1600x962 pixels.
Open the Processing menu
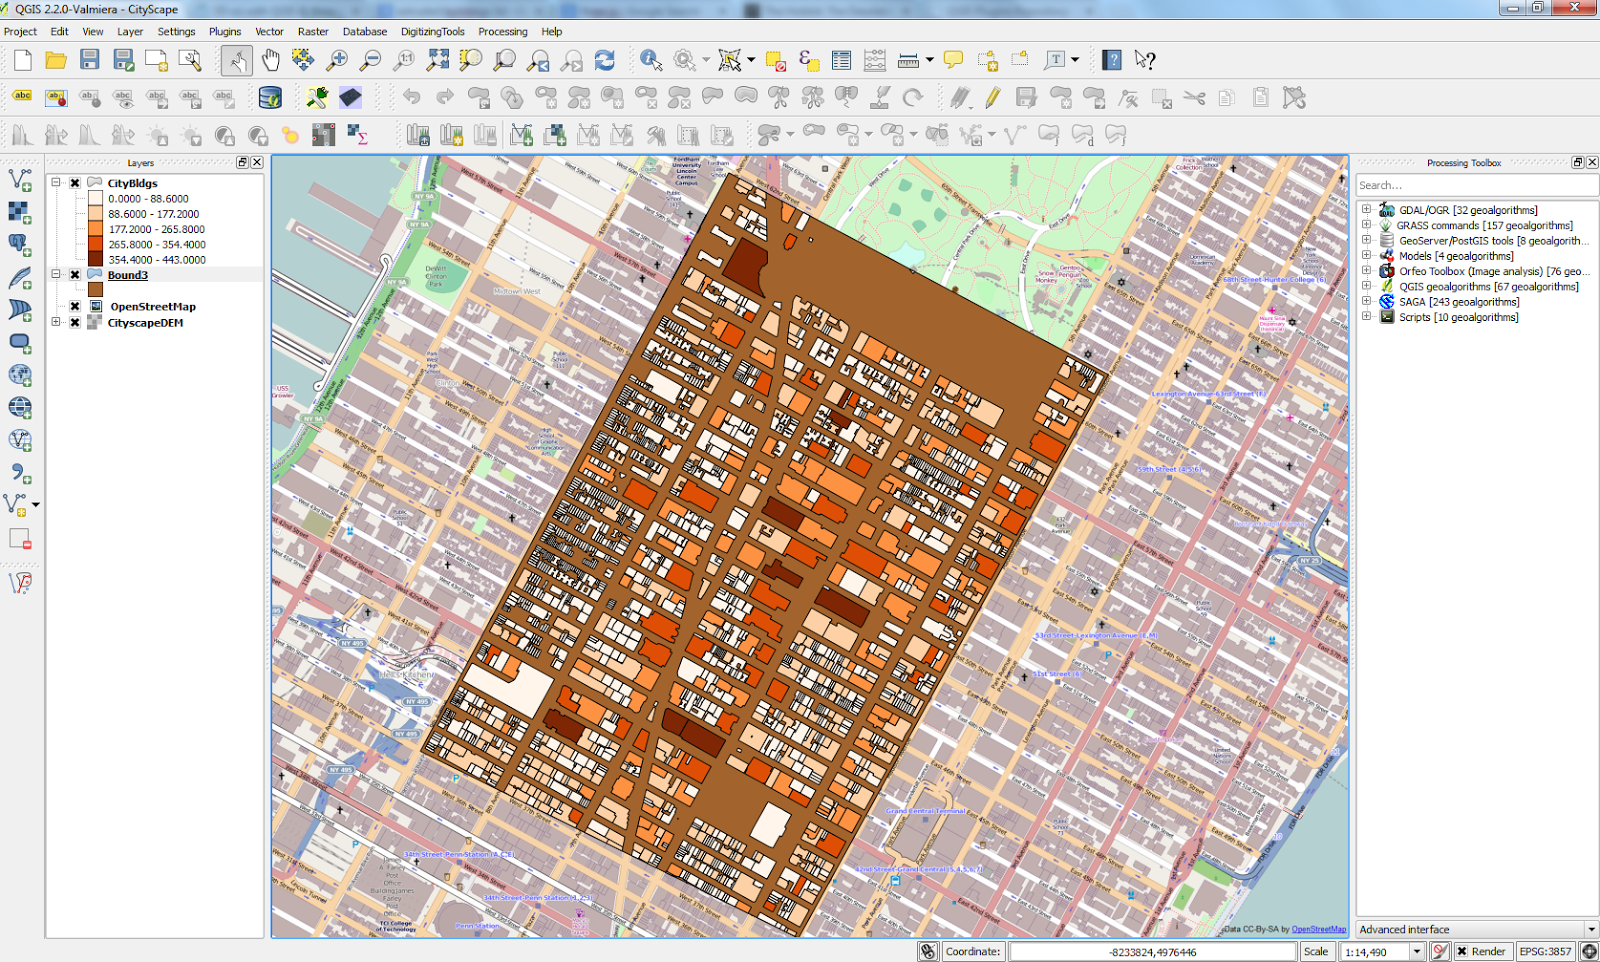(x=503, y=31)
